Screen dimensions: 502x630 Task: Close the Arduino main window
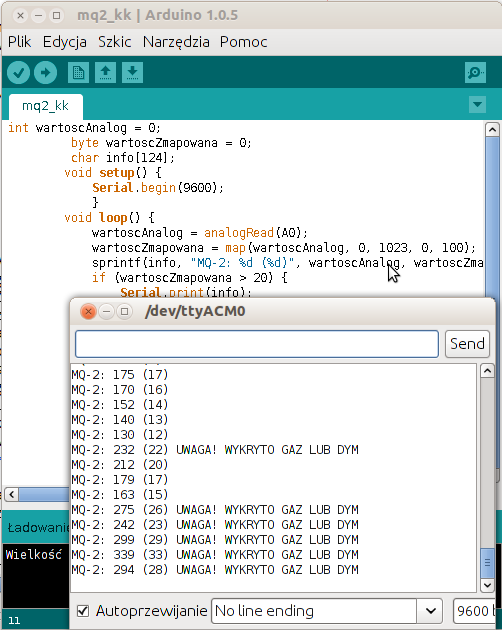[20, 15]
